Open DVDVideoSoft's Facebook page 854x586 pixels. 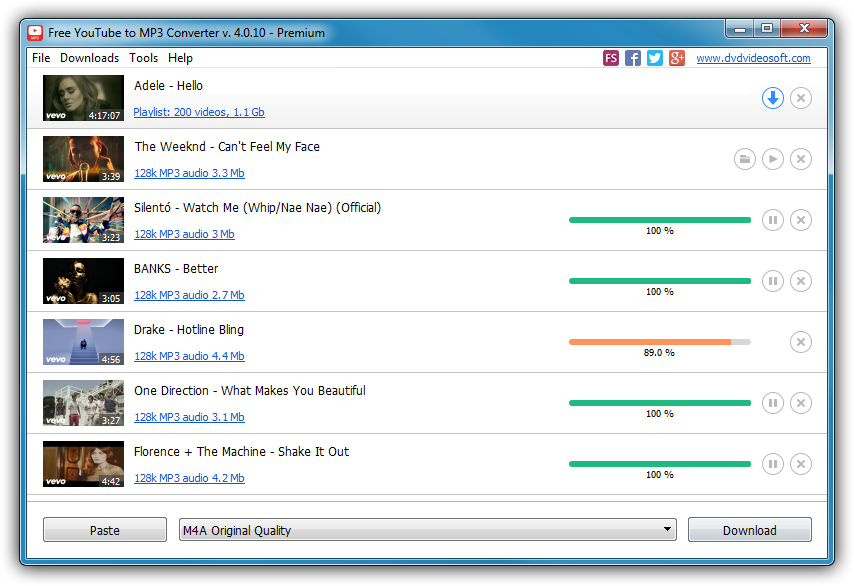coord(632,58)
